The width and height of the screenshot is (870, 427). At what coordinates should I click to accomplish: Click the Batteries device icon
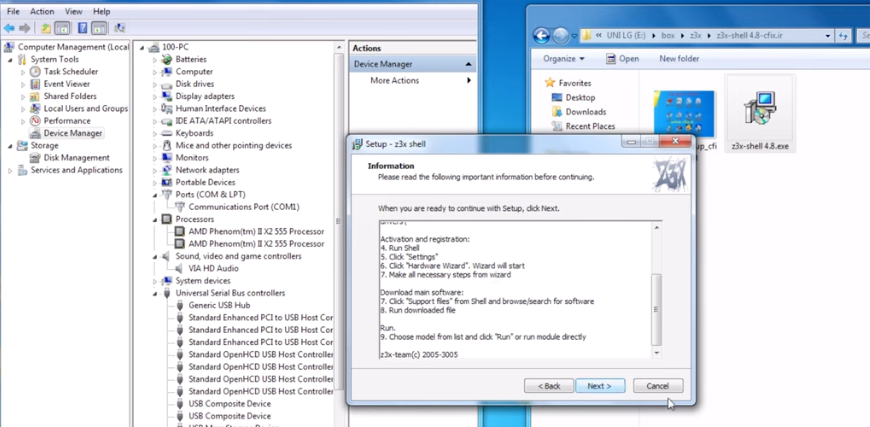click(166, 59)
